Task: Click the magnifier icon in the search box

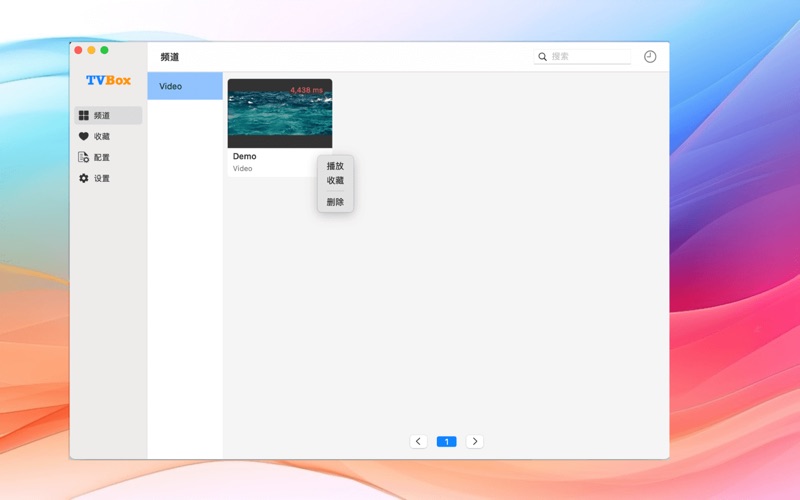Action: click(543, 57)
